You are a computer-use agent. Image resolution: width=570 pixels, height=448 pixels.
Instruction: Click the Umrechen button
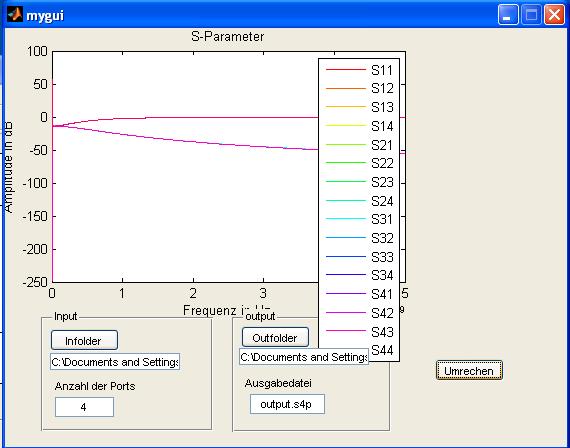tap(469, 371)
